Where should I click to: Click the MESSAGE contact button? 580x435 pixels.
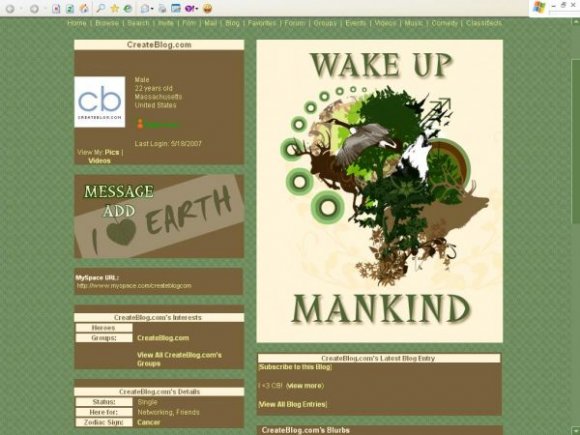[119, 192]
